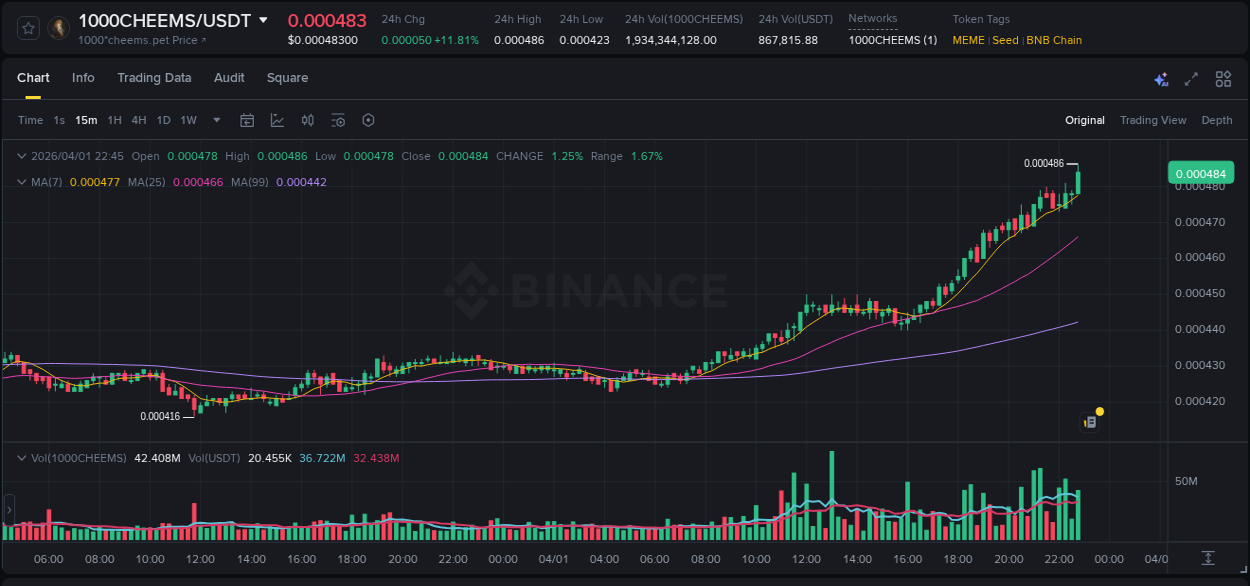Open the widgets layout grid icon
This screenshot has height=586, width=1250.
(1223, 78)
